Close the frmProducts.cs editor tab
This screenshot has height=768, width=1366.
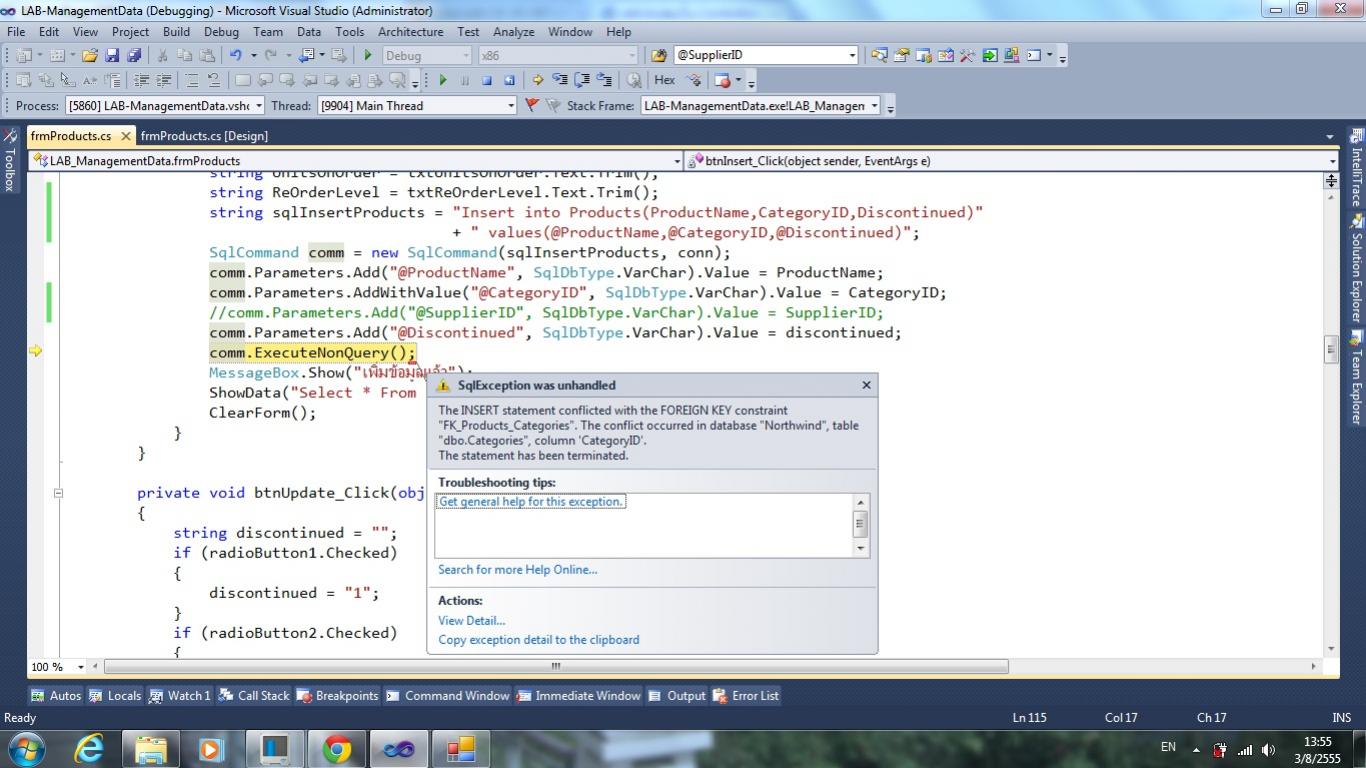point(126,136)
